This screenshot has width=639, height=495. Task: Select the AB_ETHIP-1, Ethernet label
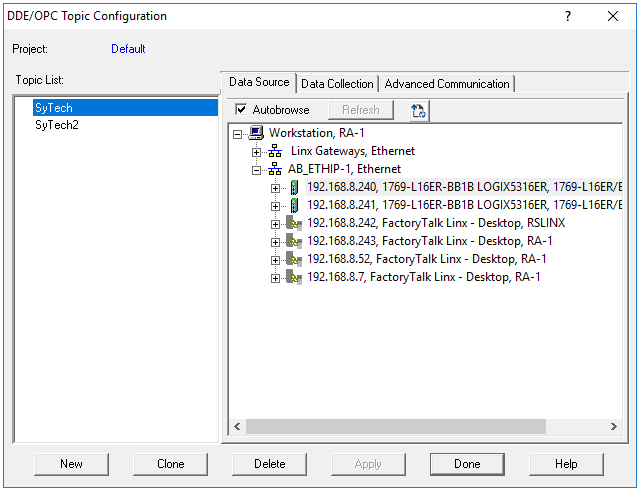[344, 169]
